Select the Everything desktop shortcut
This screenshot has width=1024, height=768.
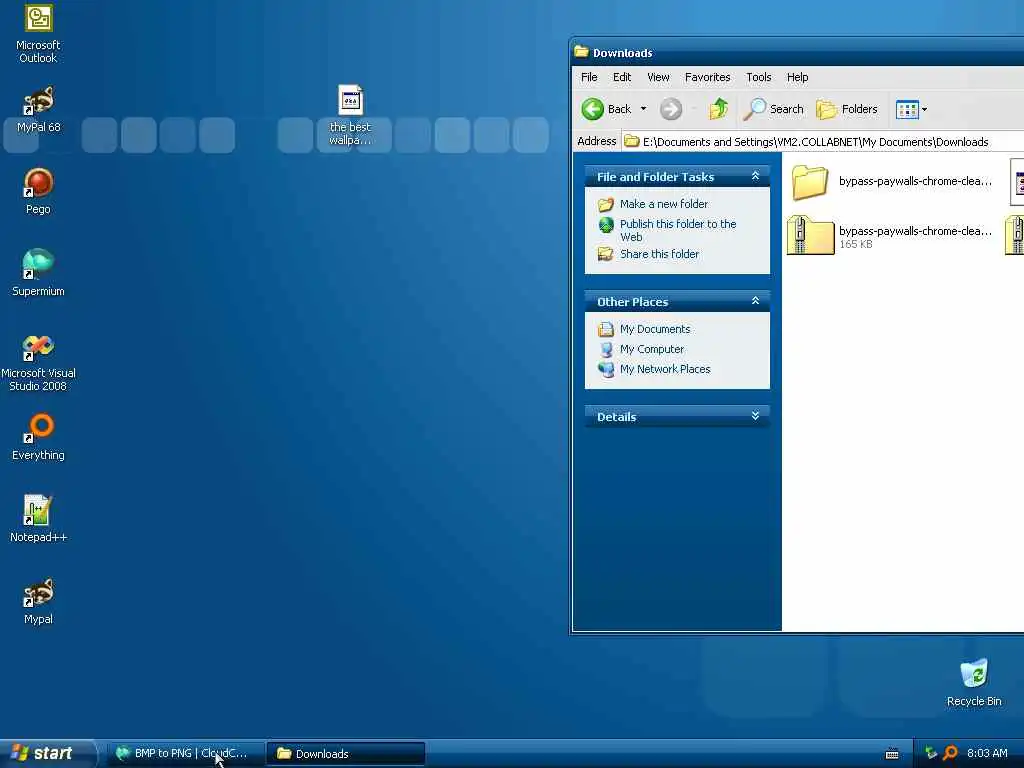38,437
